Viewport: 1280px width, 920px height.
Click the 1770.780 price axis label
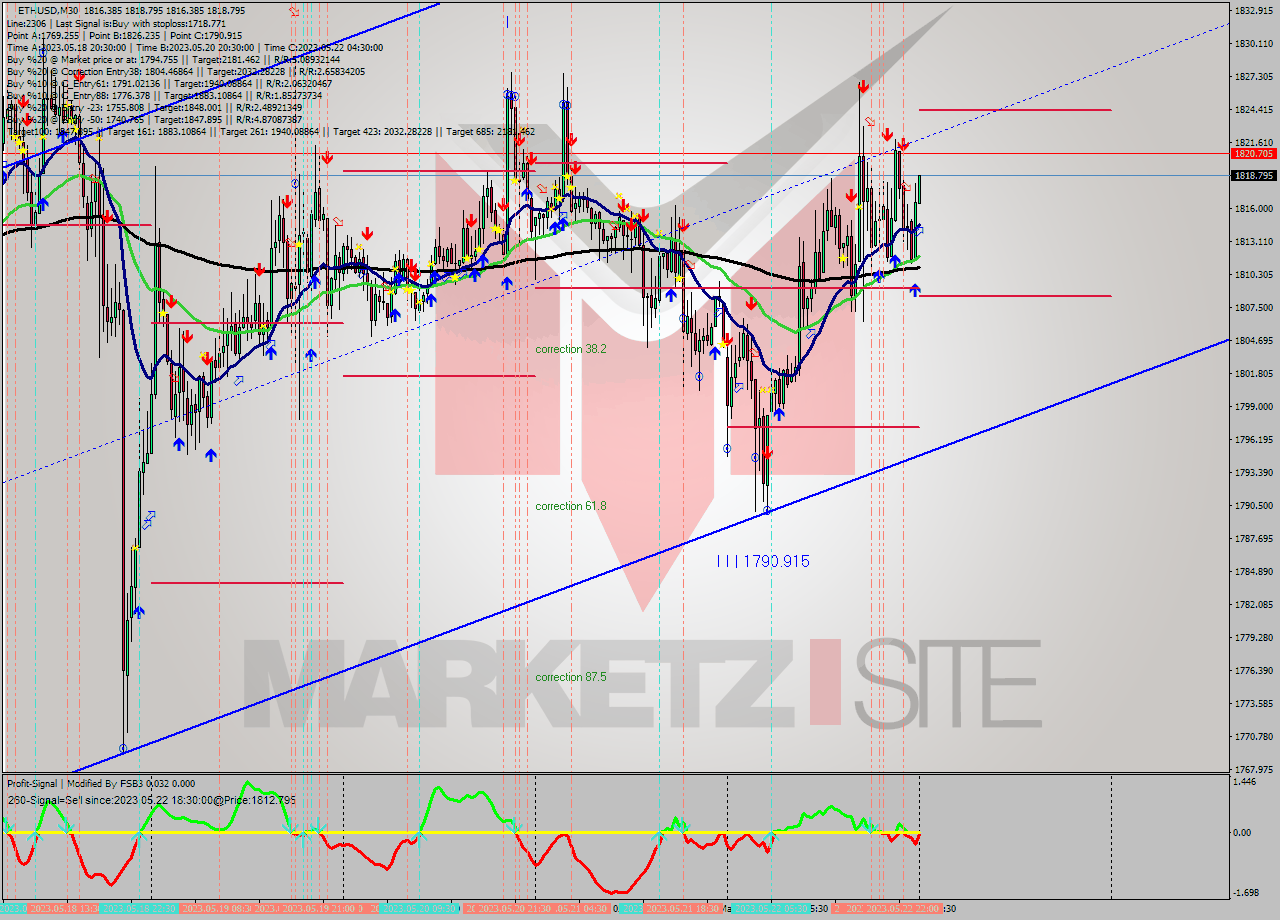1253,736
